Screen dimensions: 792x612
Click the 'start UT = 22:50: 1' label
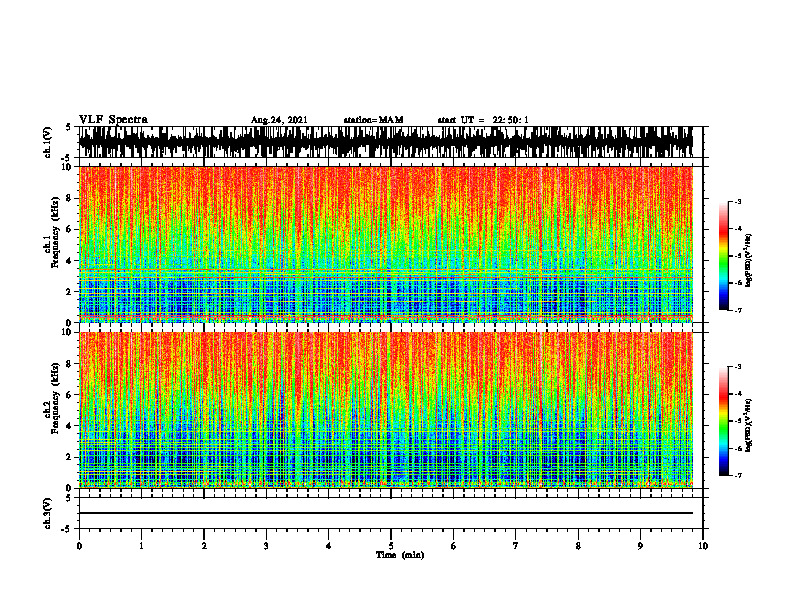click(x=483, y=120)
